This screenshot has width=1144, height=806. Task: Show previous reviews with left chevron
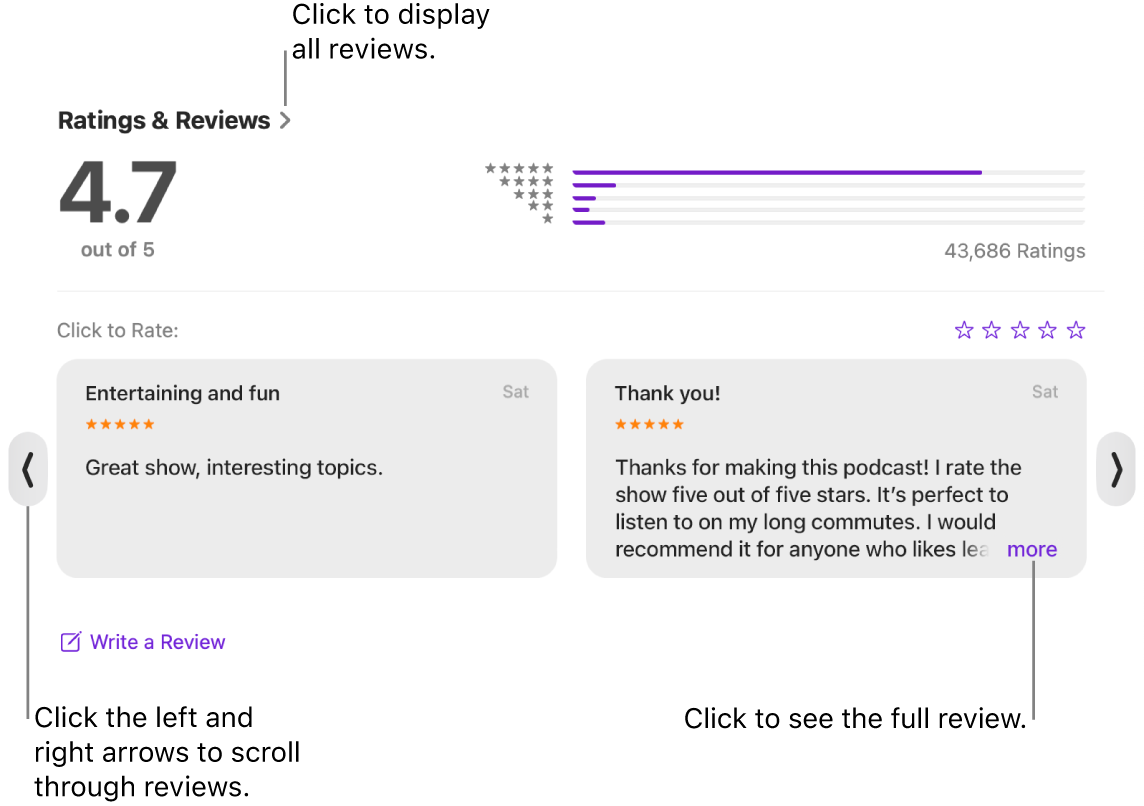point(27,469)
